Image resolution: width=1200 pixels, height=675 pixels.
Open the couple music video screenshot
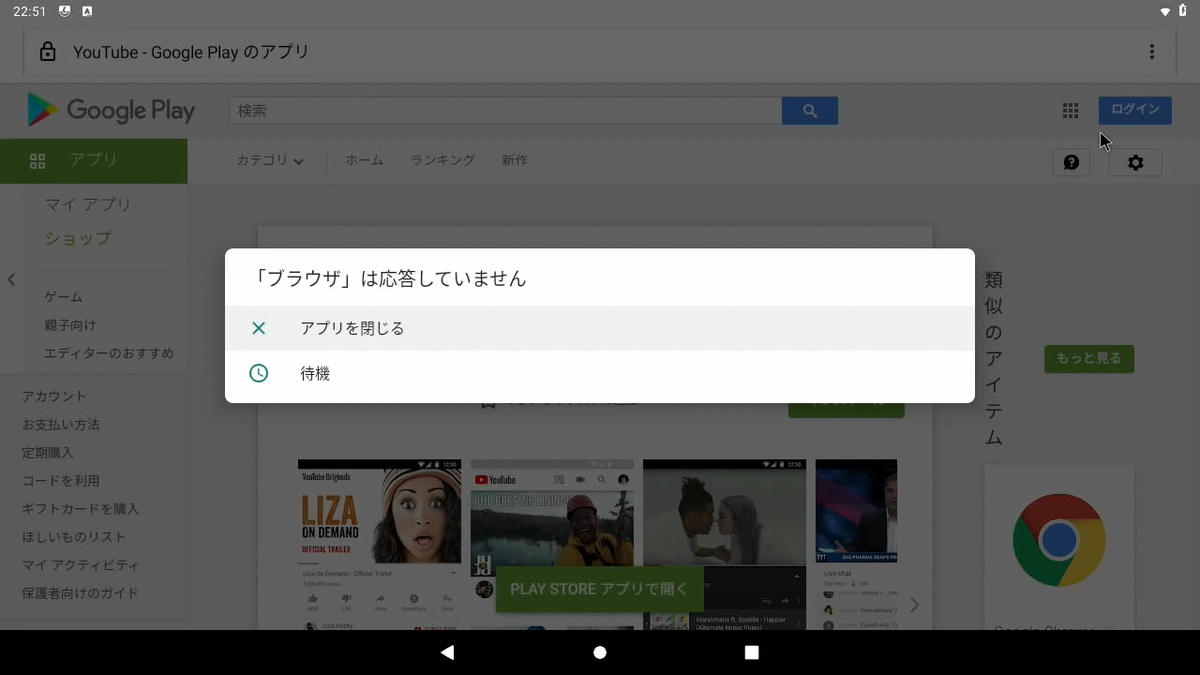(x=725, y=544)
